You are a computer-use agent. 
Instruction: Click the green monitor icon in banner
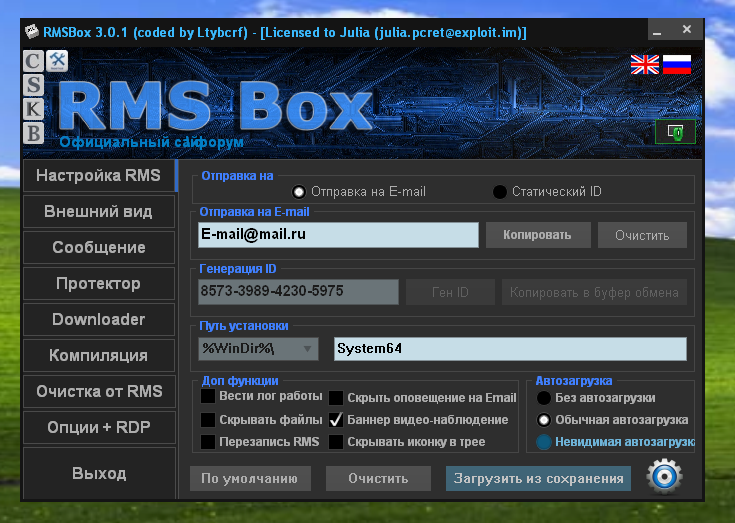pos(675,131)
